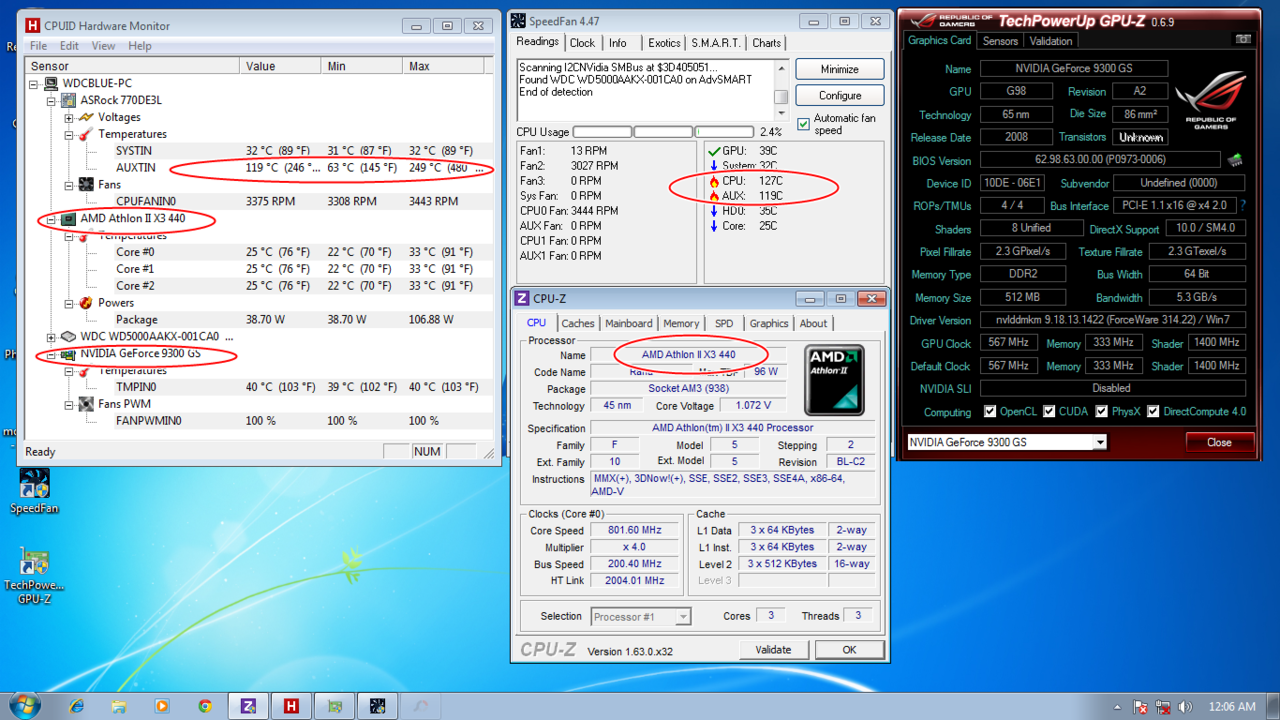
Task: Open the Edit menu in HWMonitor
Action: (x=69, y=46)
